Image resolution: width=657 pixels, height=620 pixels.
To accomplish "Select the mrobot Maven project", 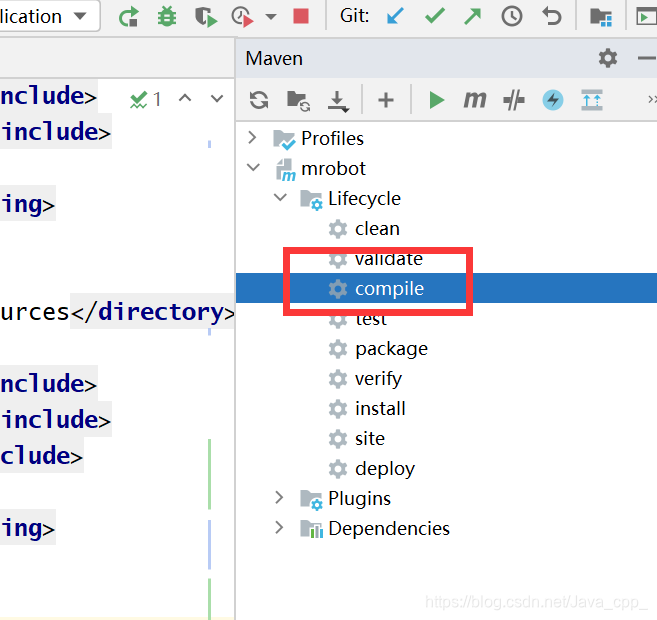I will pyautogui.click(x=333, y=168).
